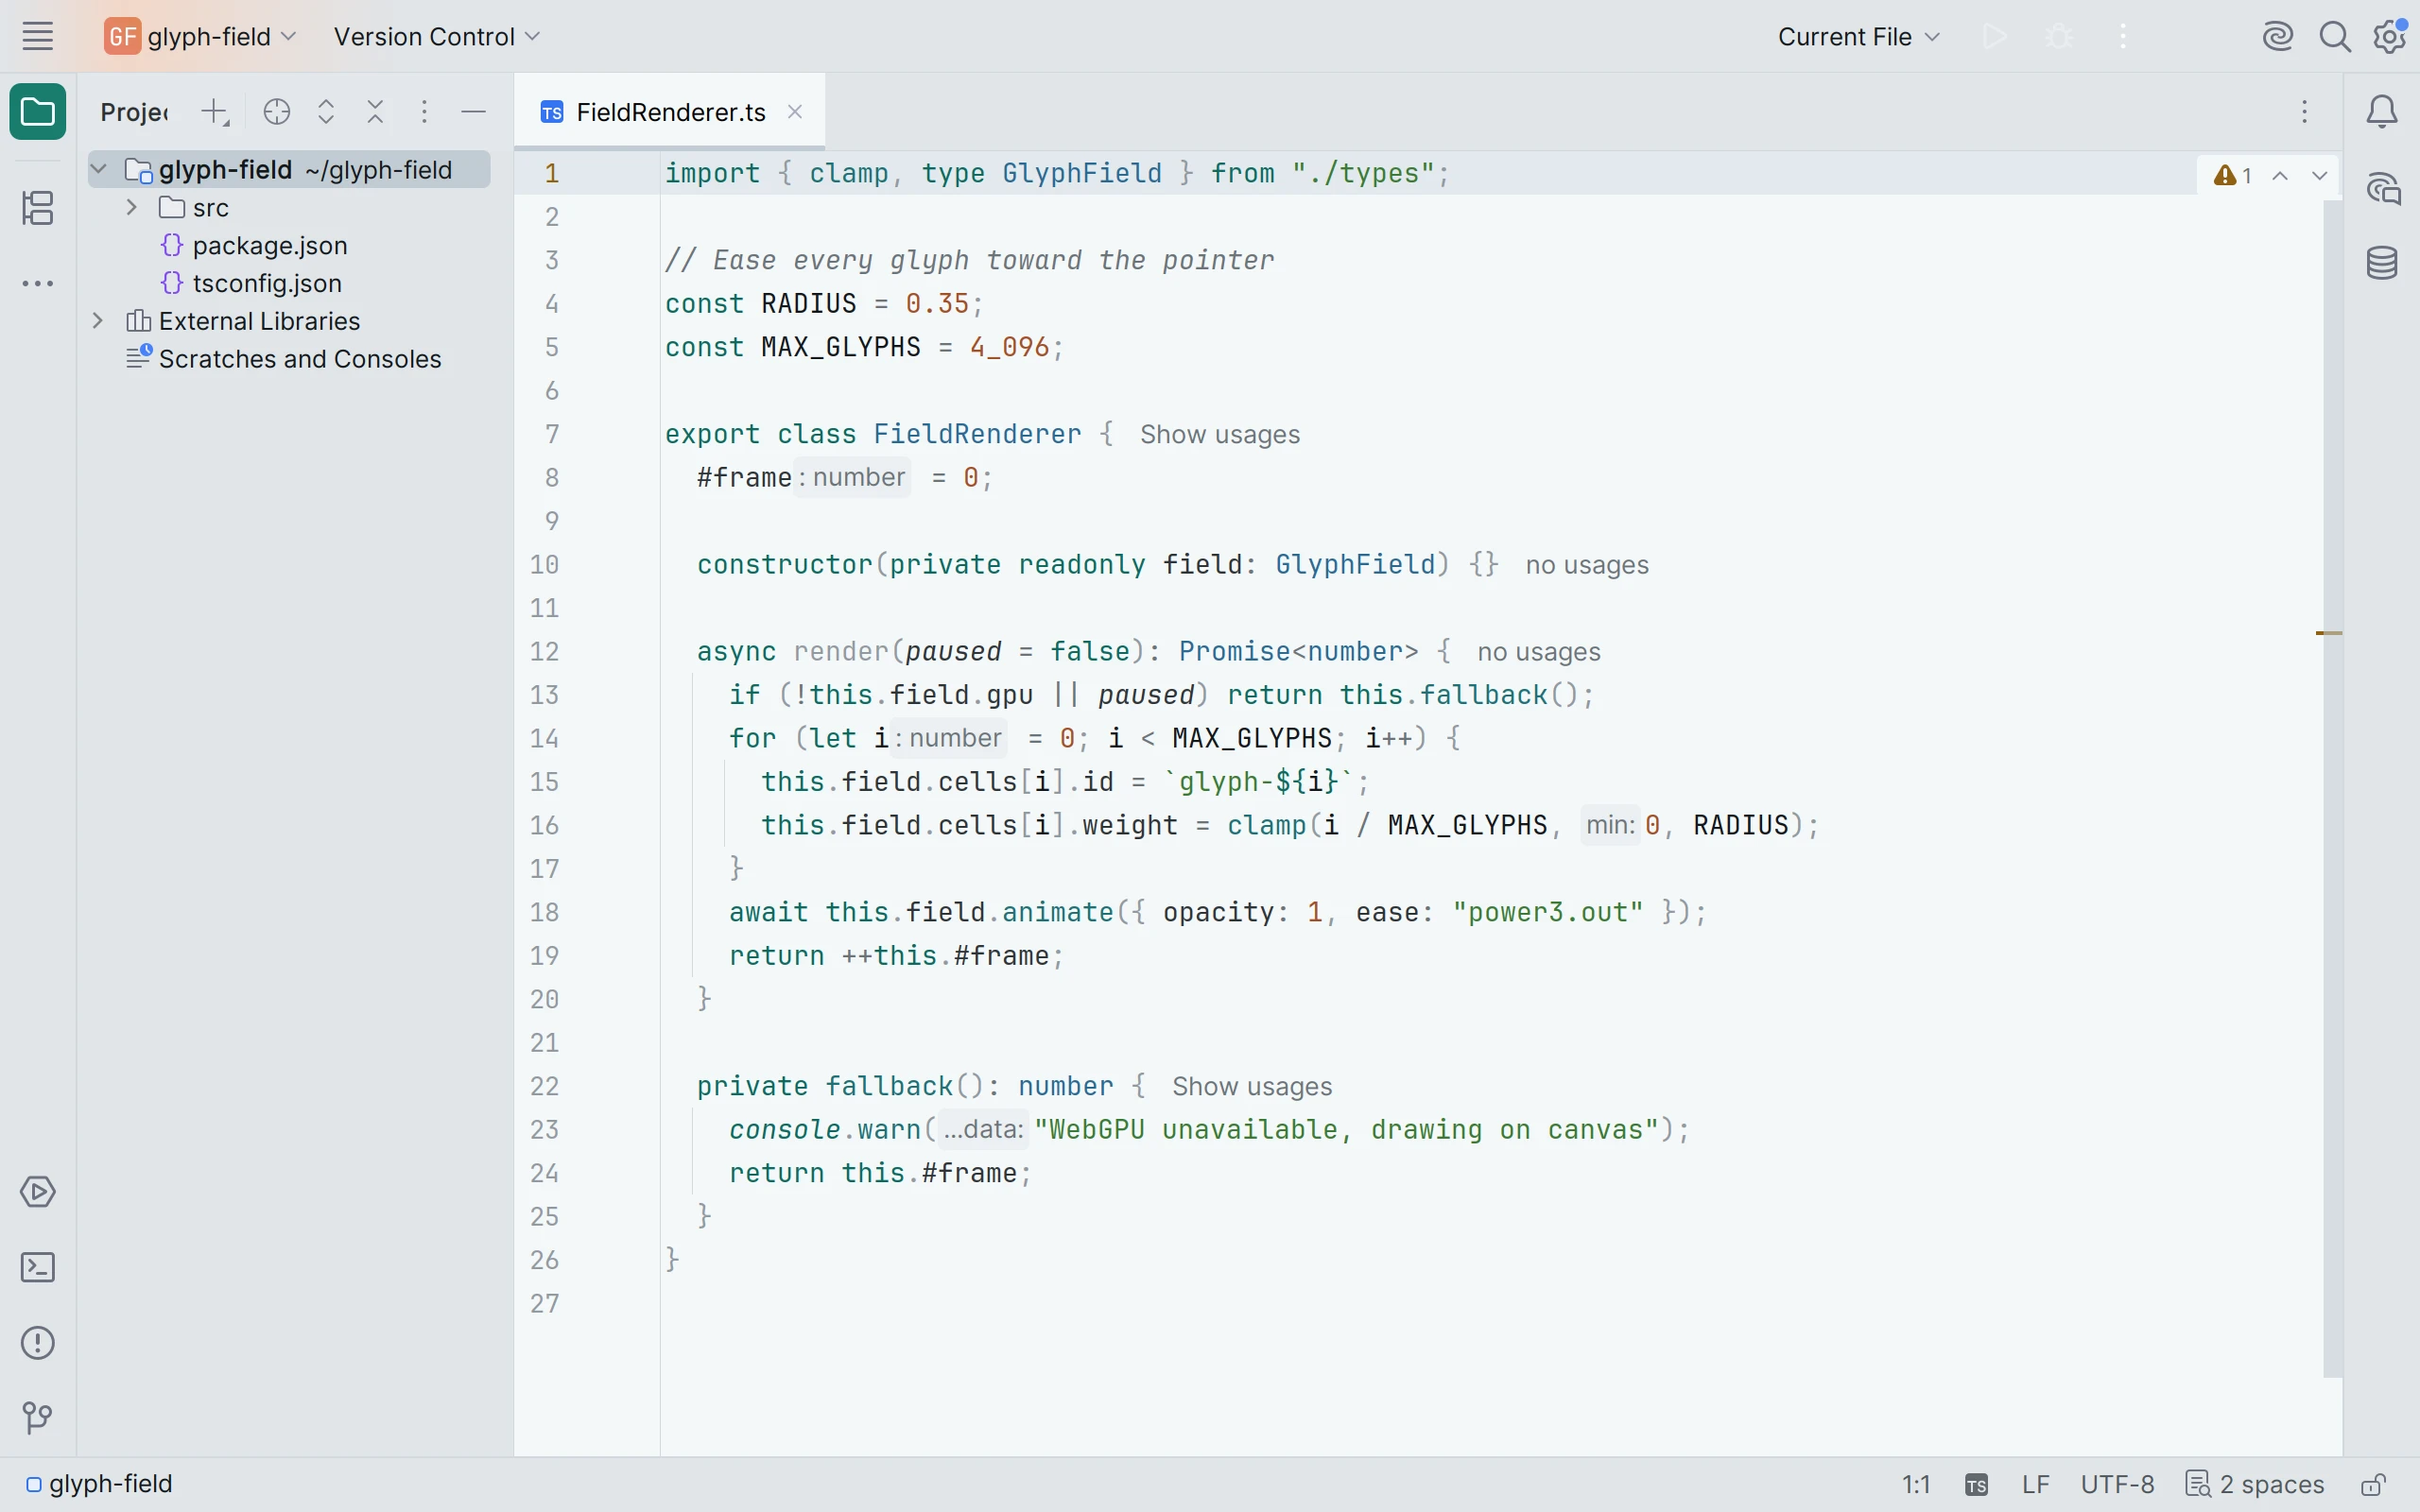The height and width of the screenshot is (1512, 2420).
Task: Open more run actions menu
Action: pyautogui.click(x=2123, y=37)
